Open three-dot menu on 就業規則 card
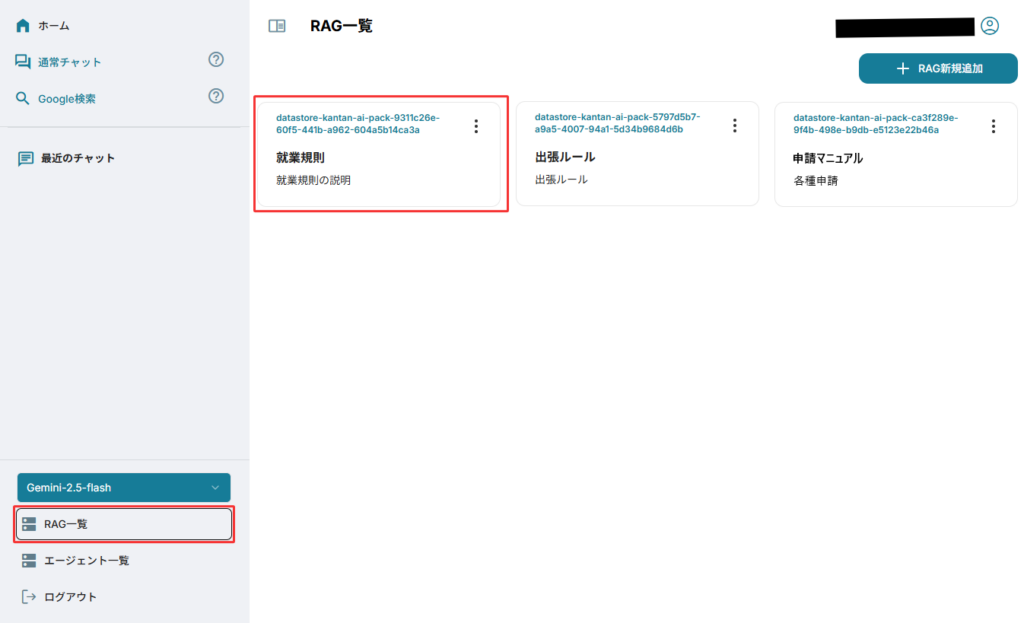The image size is (1024, 623). (x=476, y=126)
